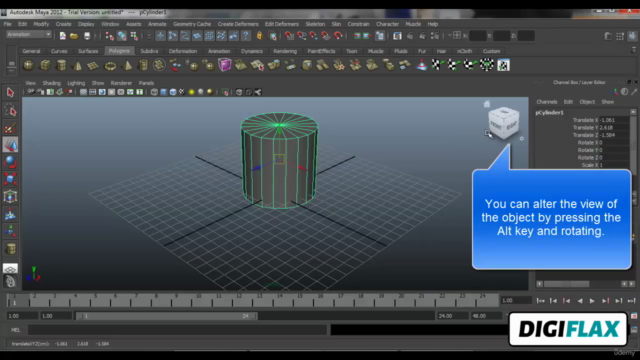Click the purple cube shelf icon

(x=224, y=65)
